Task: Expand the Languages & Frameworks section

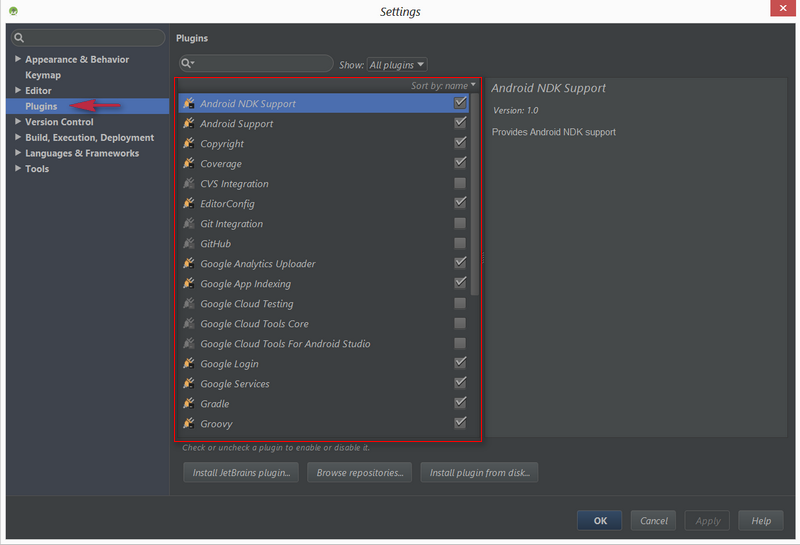Action: pyautogui.click(x=18, y=153)
